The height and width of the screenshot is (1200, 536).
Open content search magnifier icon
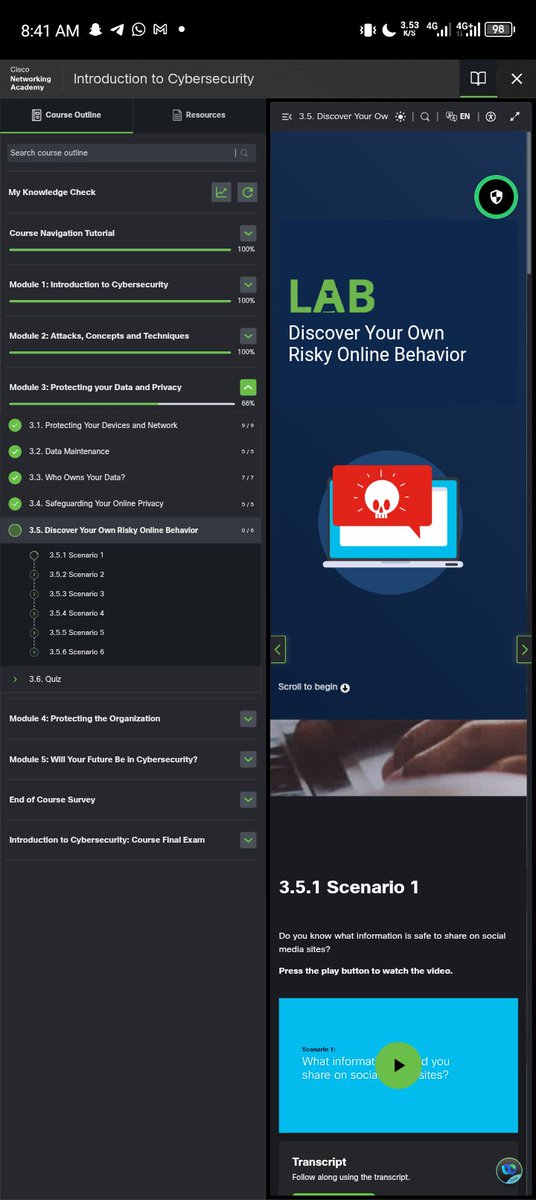click(x=425, y=116)
